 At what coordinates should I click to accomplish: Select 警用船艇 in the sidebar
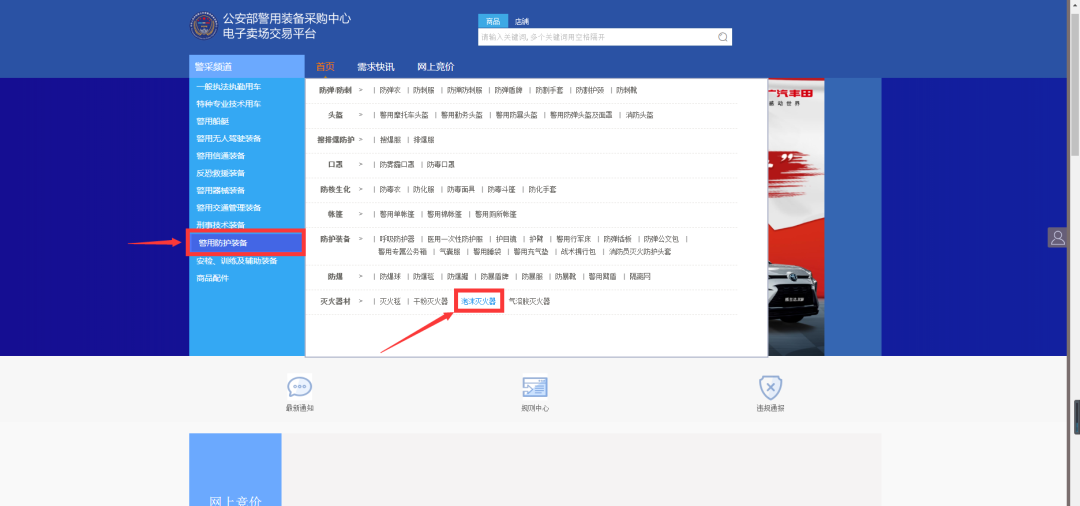(x=212, y=121)
